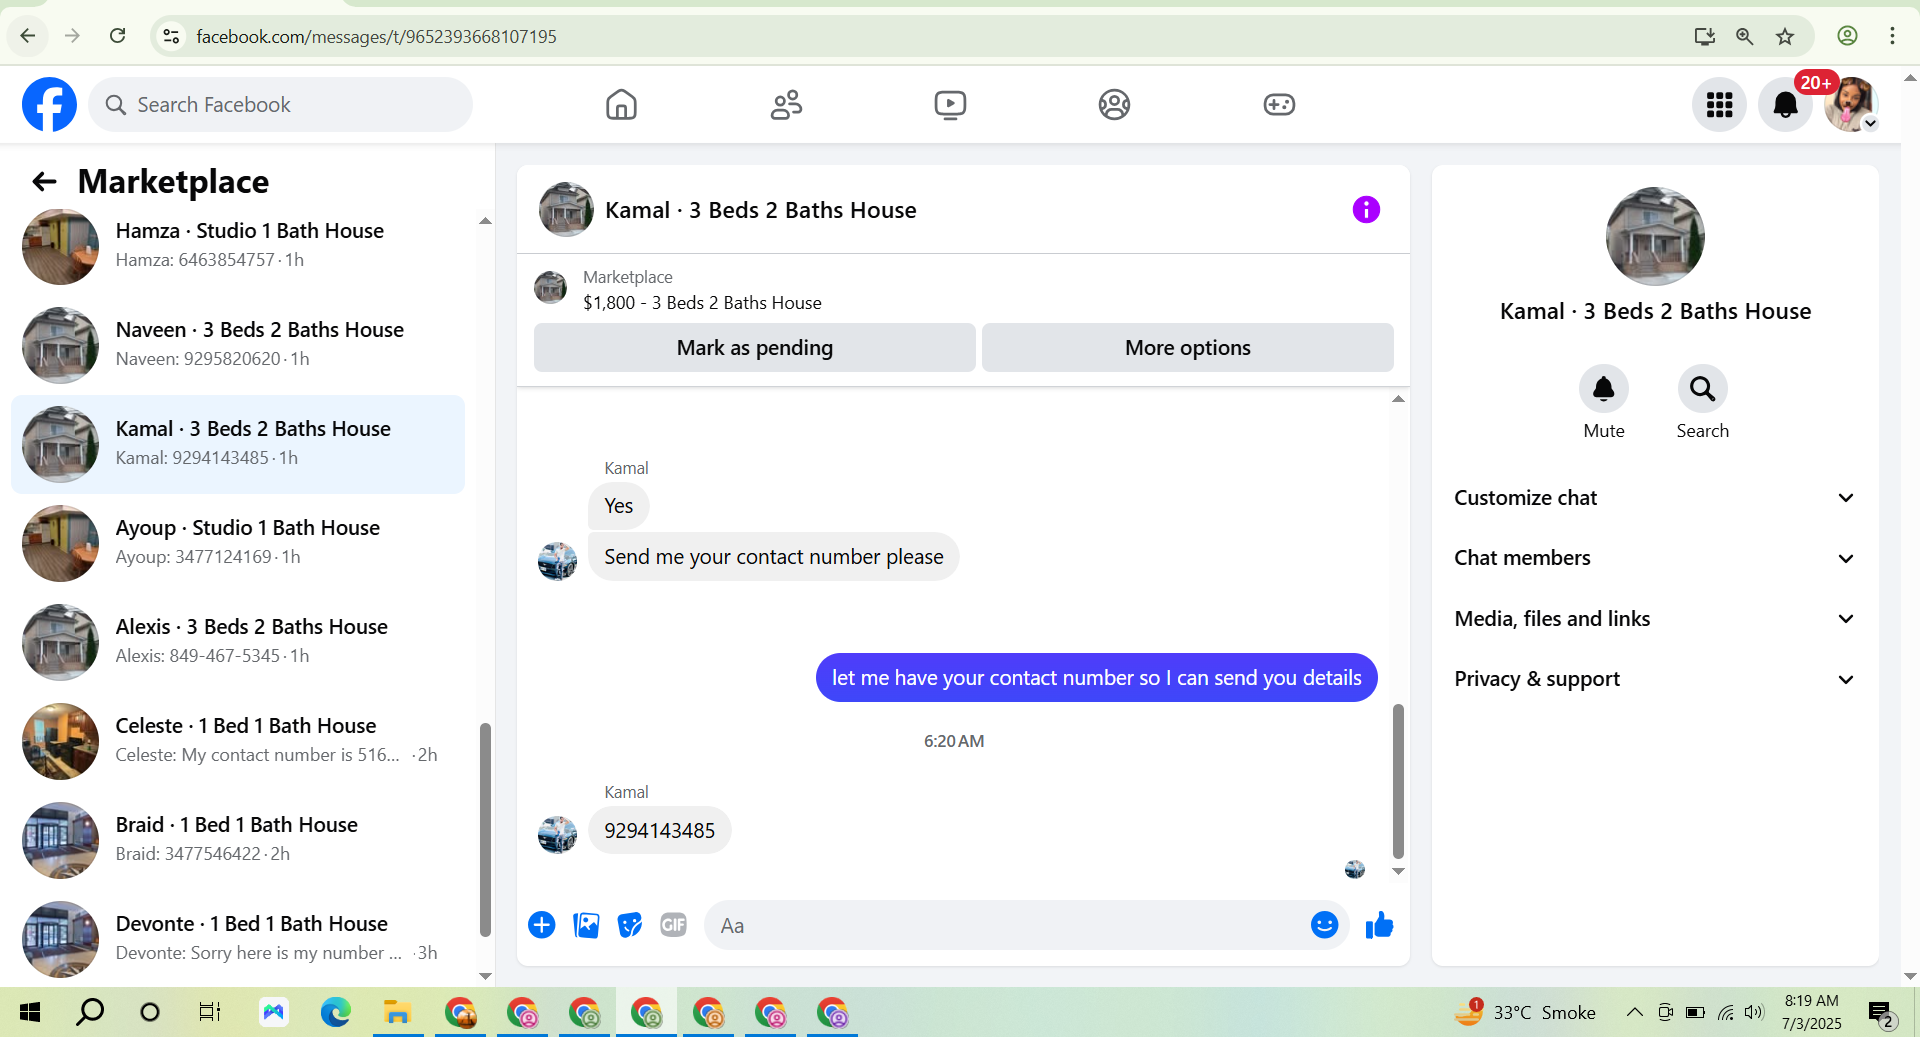Click the chat messages scrollbar thumb
The image size is (1920, 1037).
pyautogui.click(x=1398, y=781)
